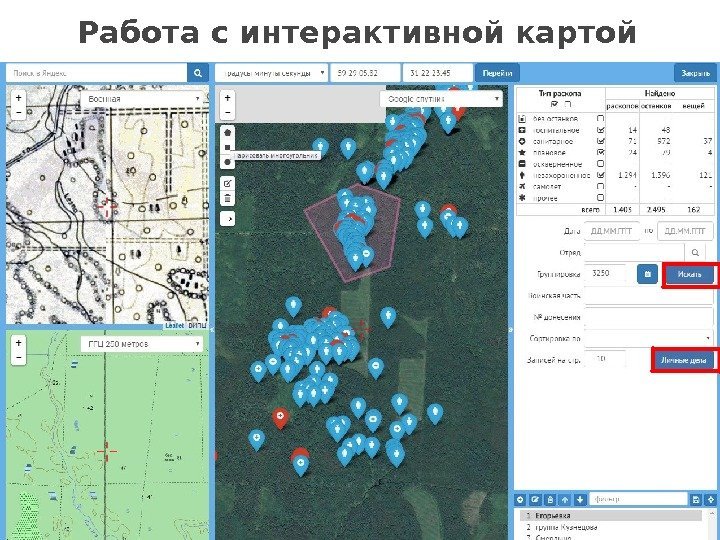Click the latitude coordinate field
The height and width of the screenshot is (540, 720).
coord(365,73)
